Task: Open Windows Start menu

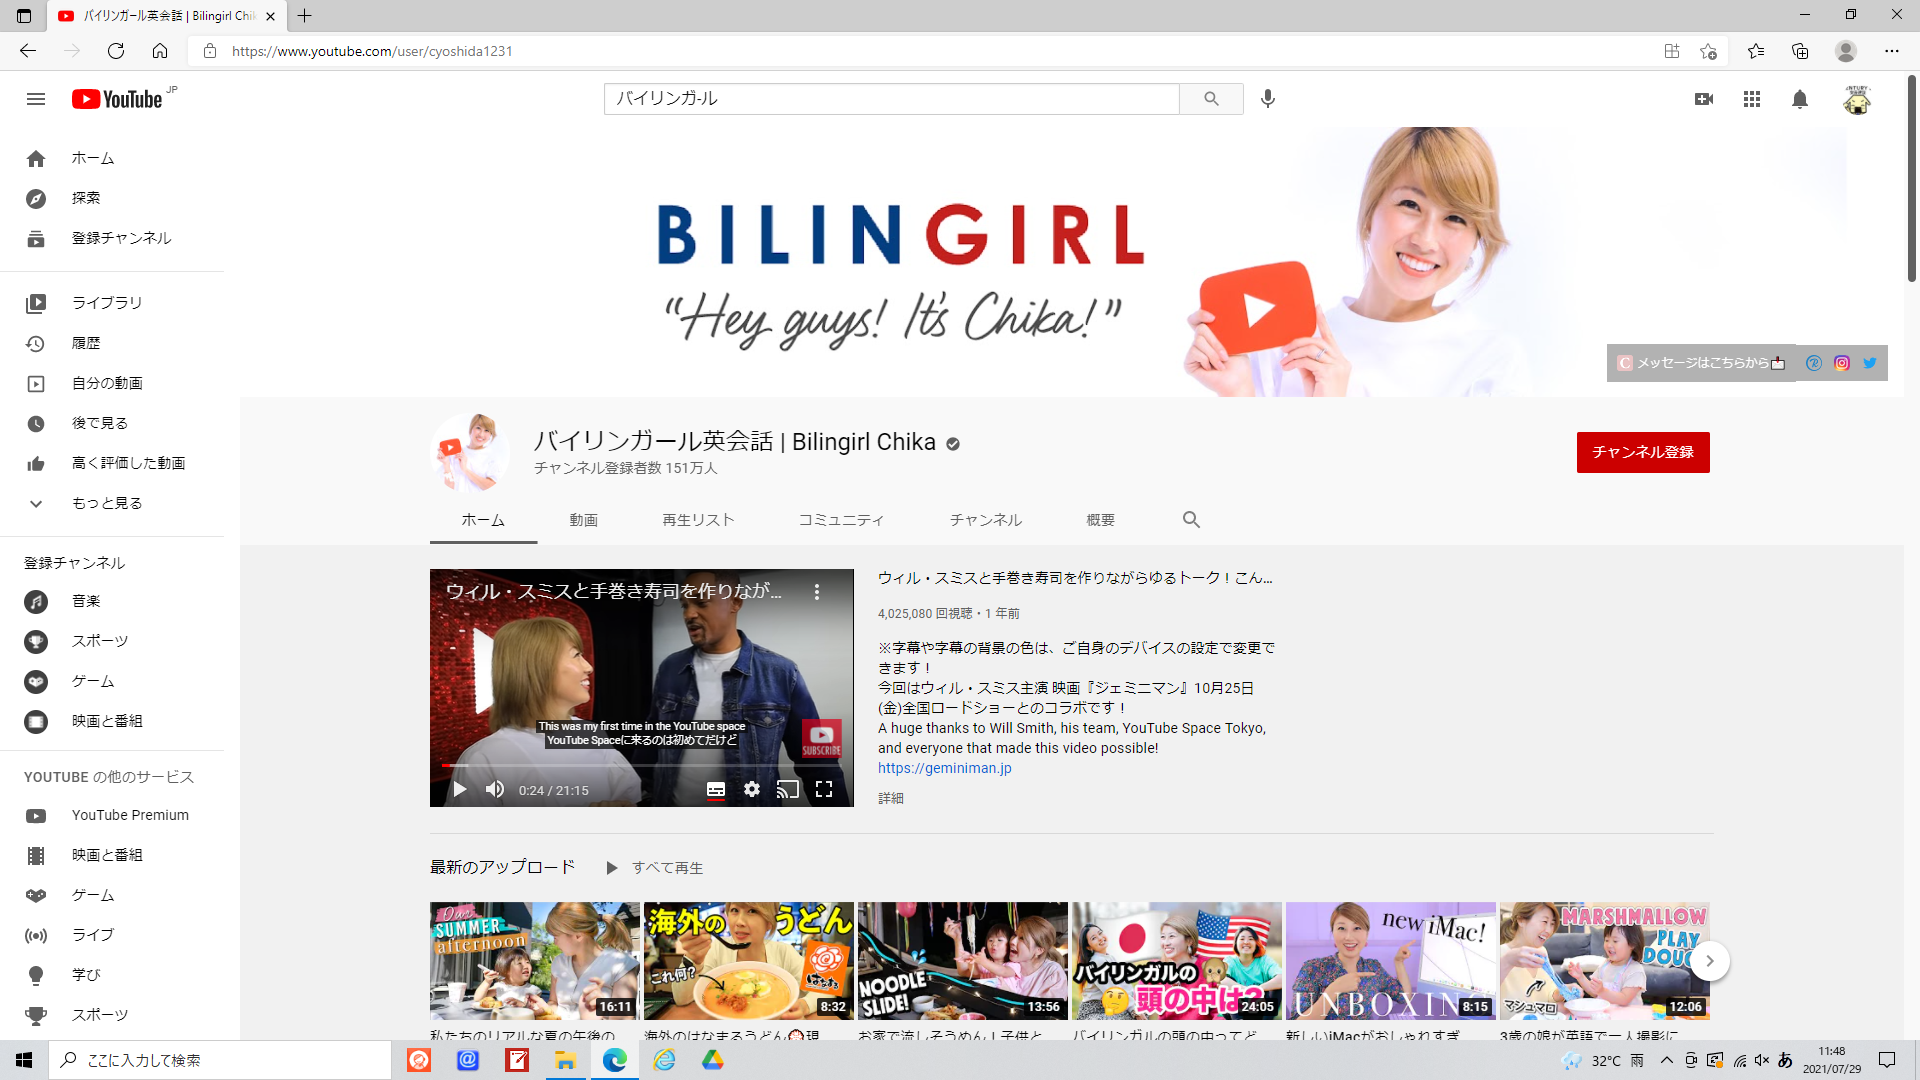Action: click(x=24, y=1060)
